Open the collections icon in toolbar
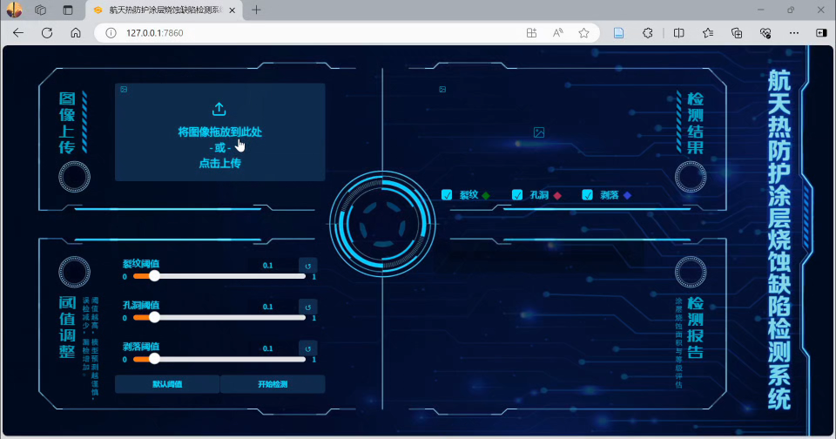 (x=737, y=33)
